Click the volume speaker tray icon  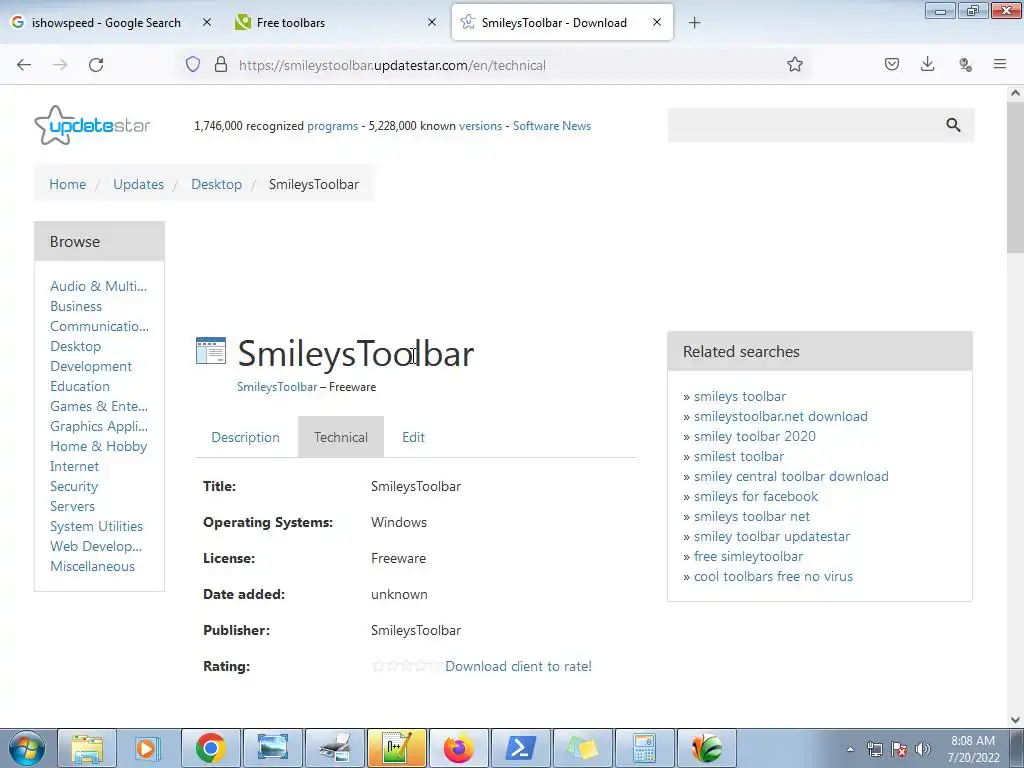point(922,750)
